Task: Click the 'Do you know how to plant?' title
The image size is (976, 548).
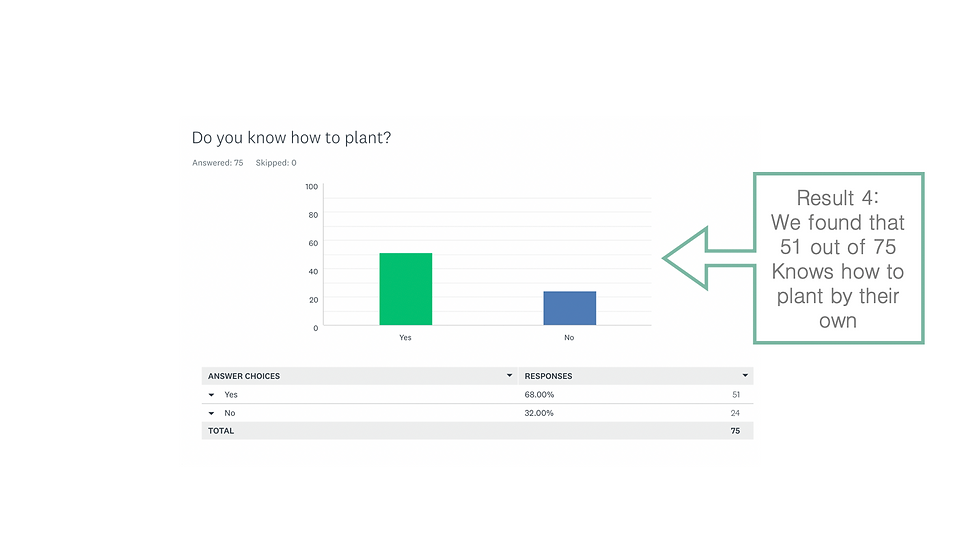Action: 291,138
